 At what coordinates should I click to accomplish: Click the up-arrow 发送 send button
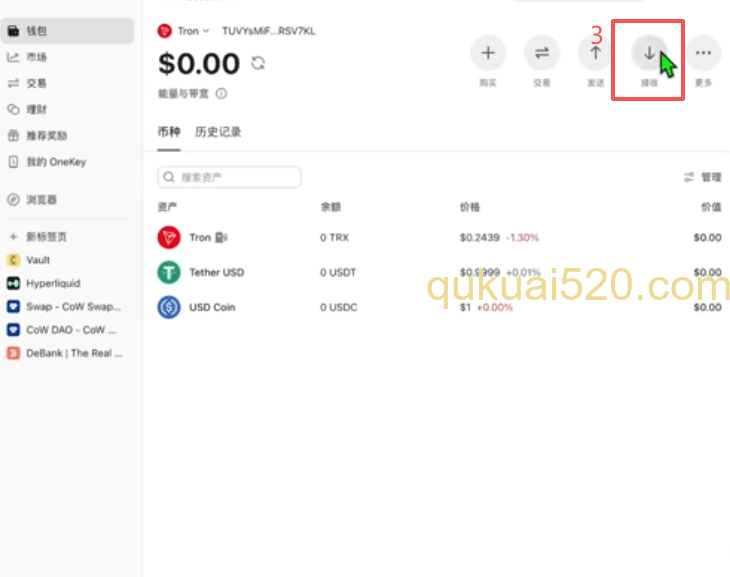pyautogui.click(x=595, y=53)
